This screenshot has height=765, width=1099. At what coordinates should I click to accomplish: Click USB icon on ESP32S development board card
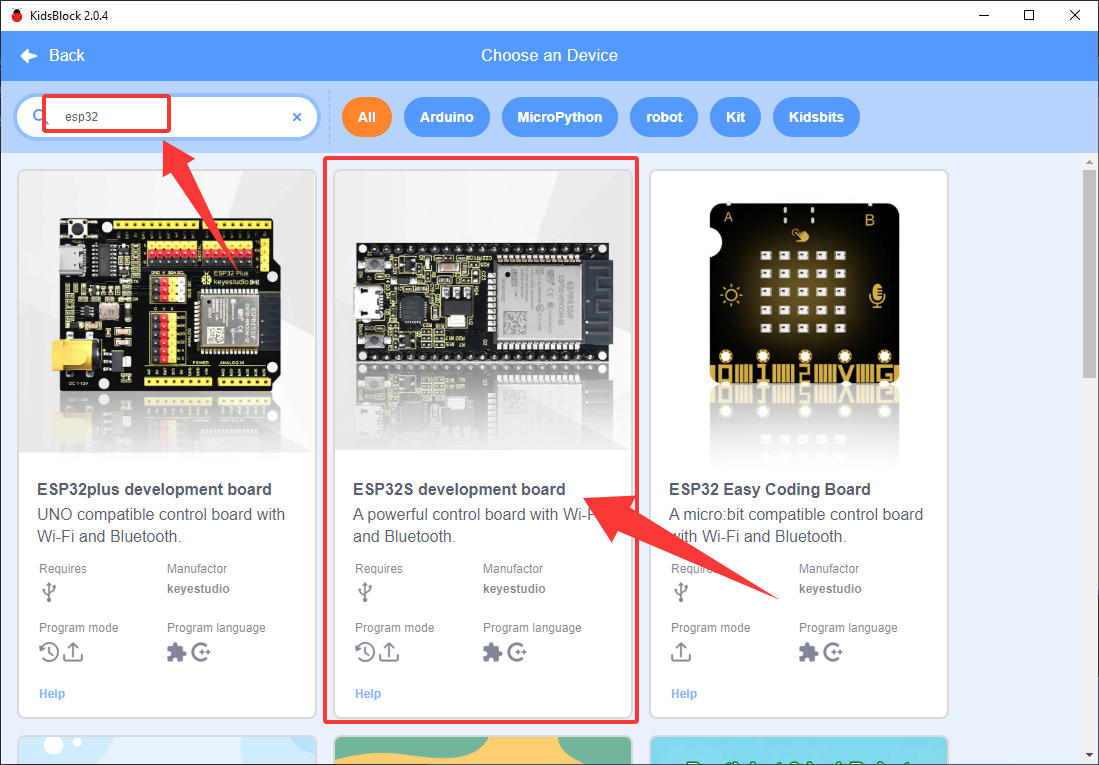pyautogui.click(x=365, y=592)
